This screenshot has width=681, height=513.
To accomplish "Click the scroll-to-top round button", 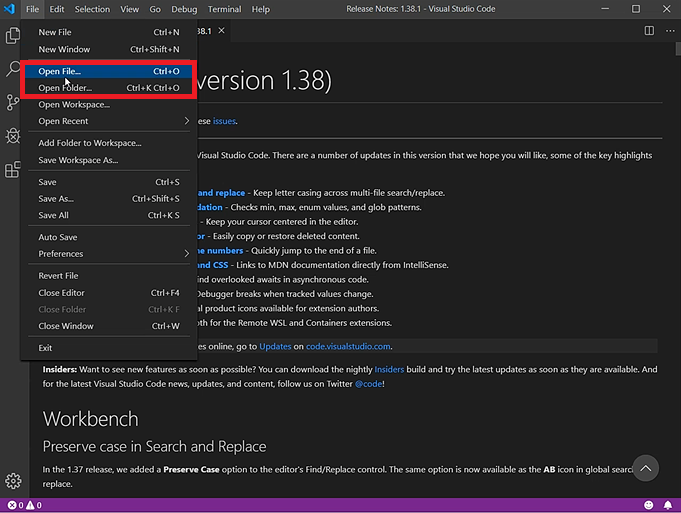I will tap(645, 468).
